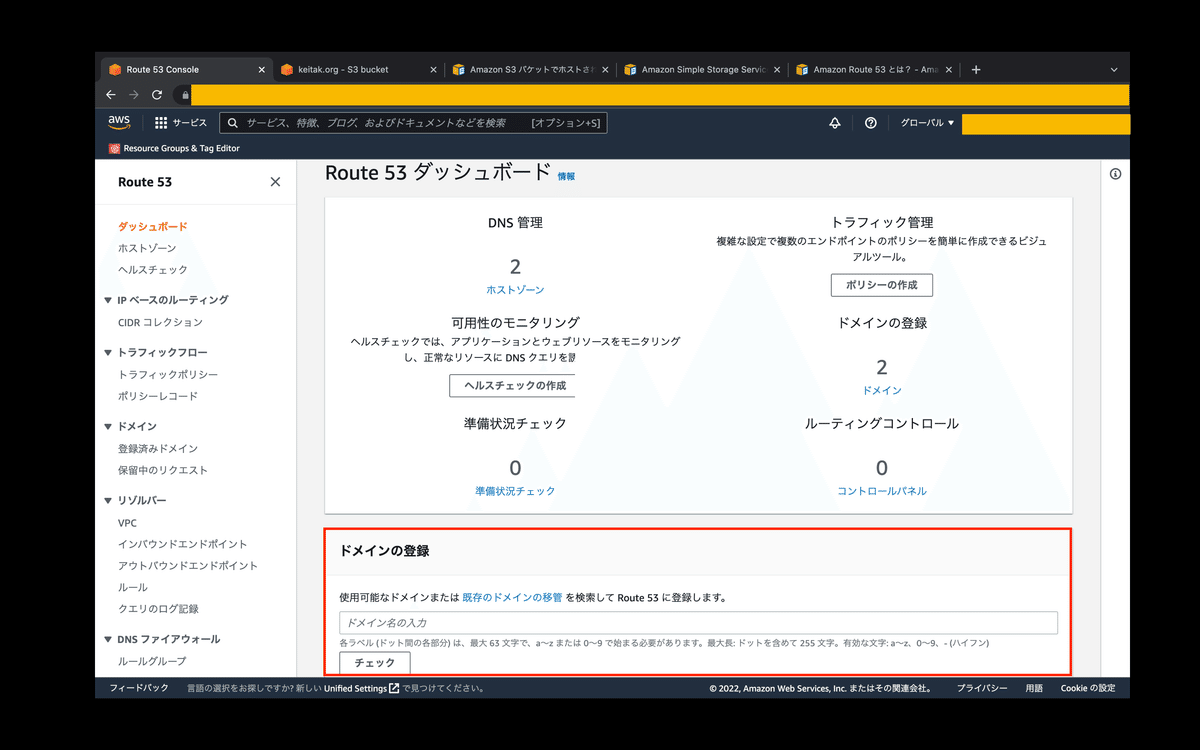The width and height of the screenshot is (1200, 750).
Task: Open インバウンドエンドポイント in sidebar
Action: 182,544
